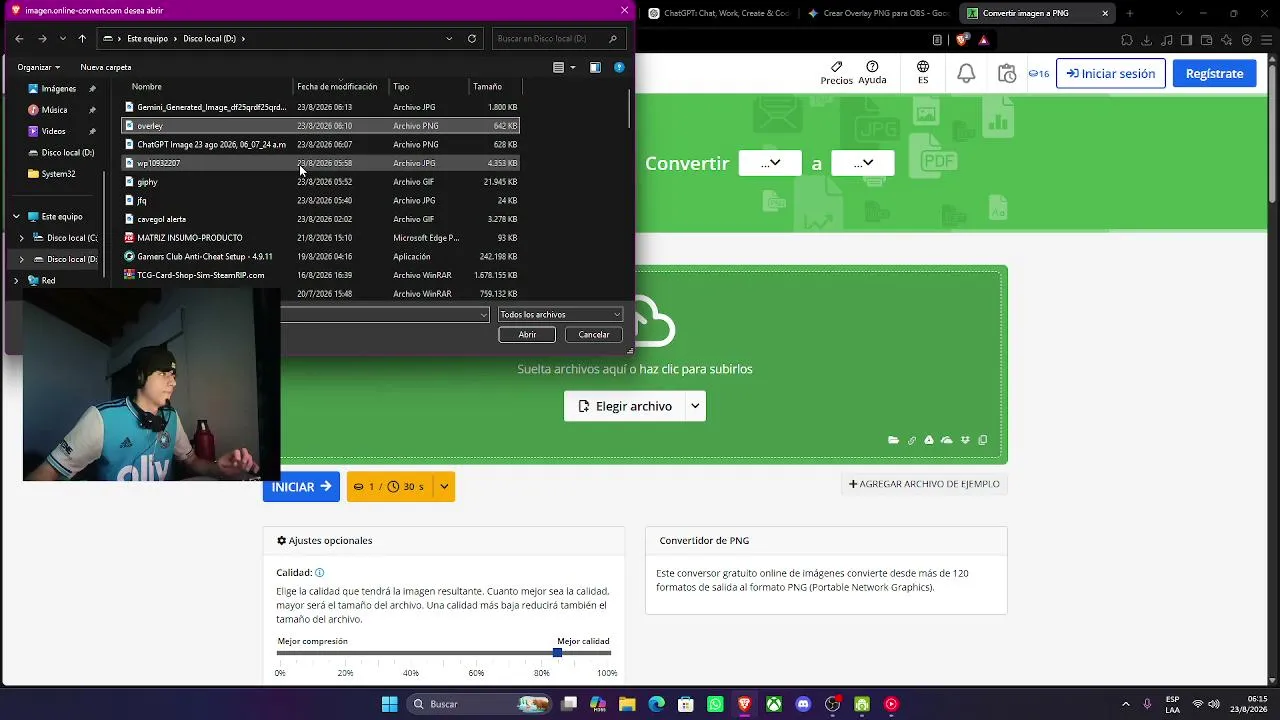Image resolution: width=1280 pixels, height=720 pixels.
Task: Open conversion history clipboard icon
Action: click(1007, 74)
